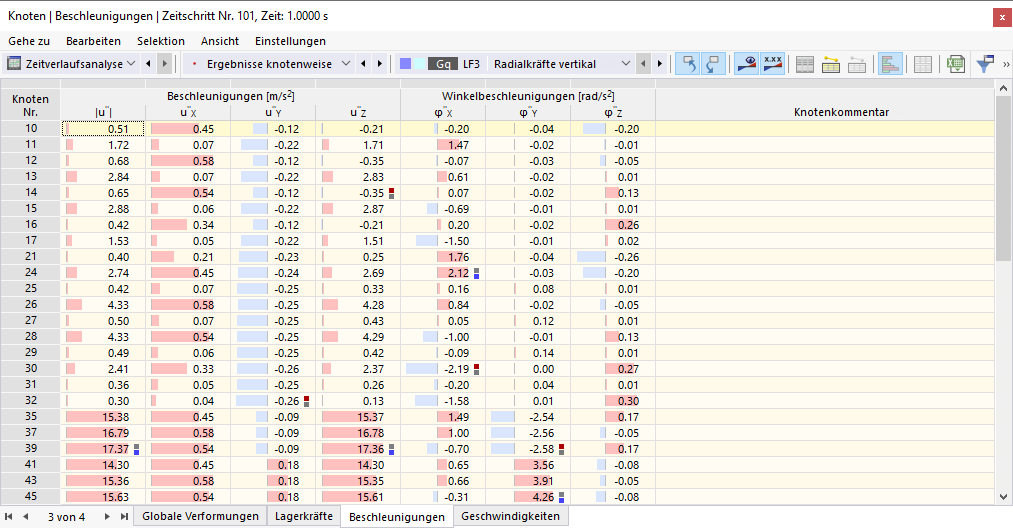The height and width of the screenshot is (528, 1013).
Task: Click the purple load case color swatch
Action: click(406, 63)
